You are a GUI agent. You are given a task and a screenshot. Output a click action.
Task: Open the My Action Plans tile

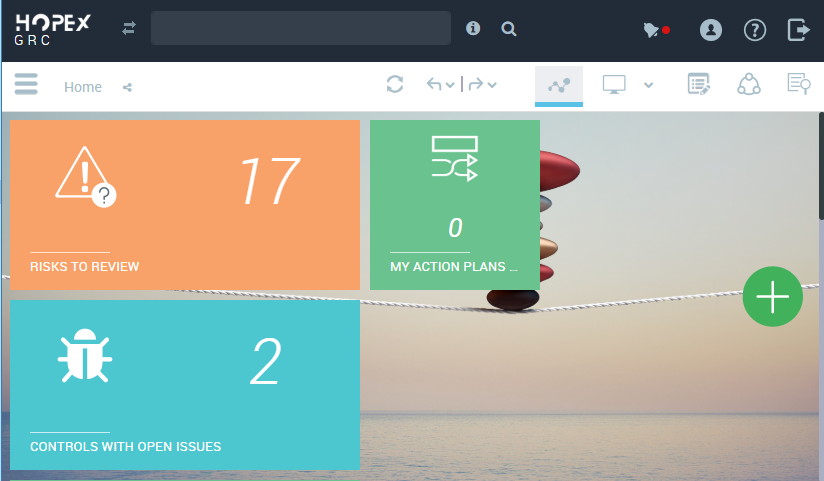(x=455, y=205)
